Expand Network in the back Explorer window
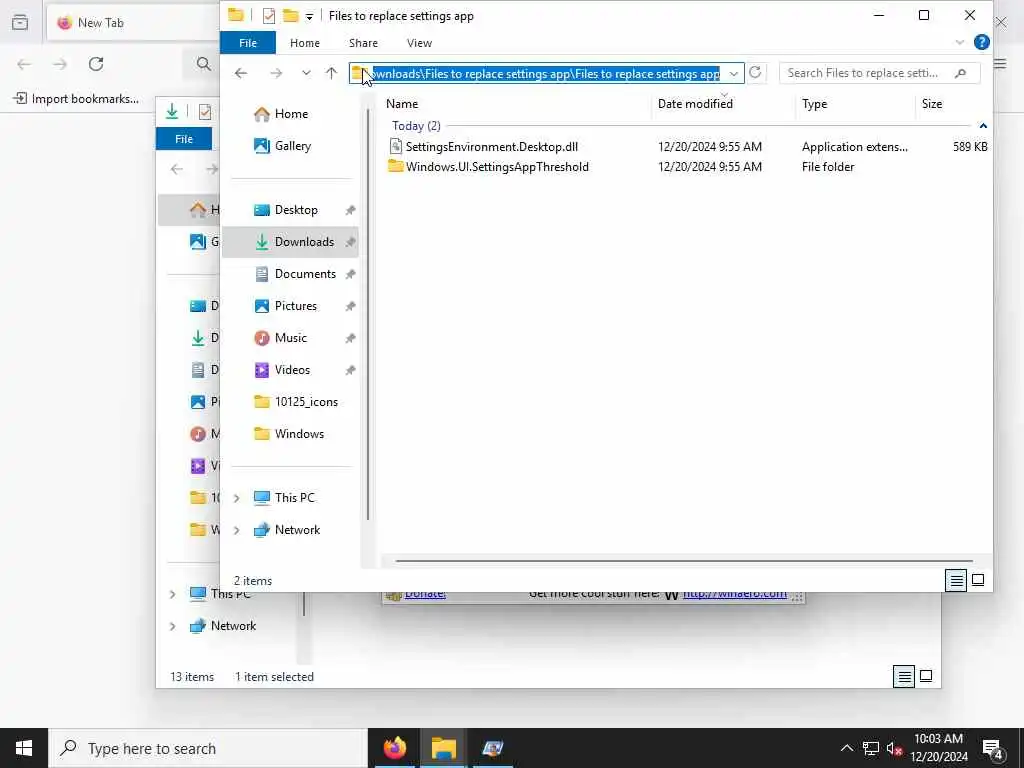 coord(172,626)
